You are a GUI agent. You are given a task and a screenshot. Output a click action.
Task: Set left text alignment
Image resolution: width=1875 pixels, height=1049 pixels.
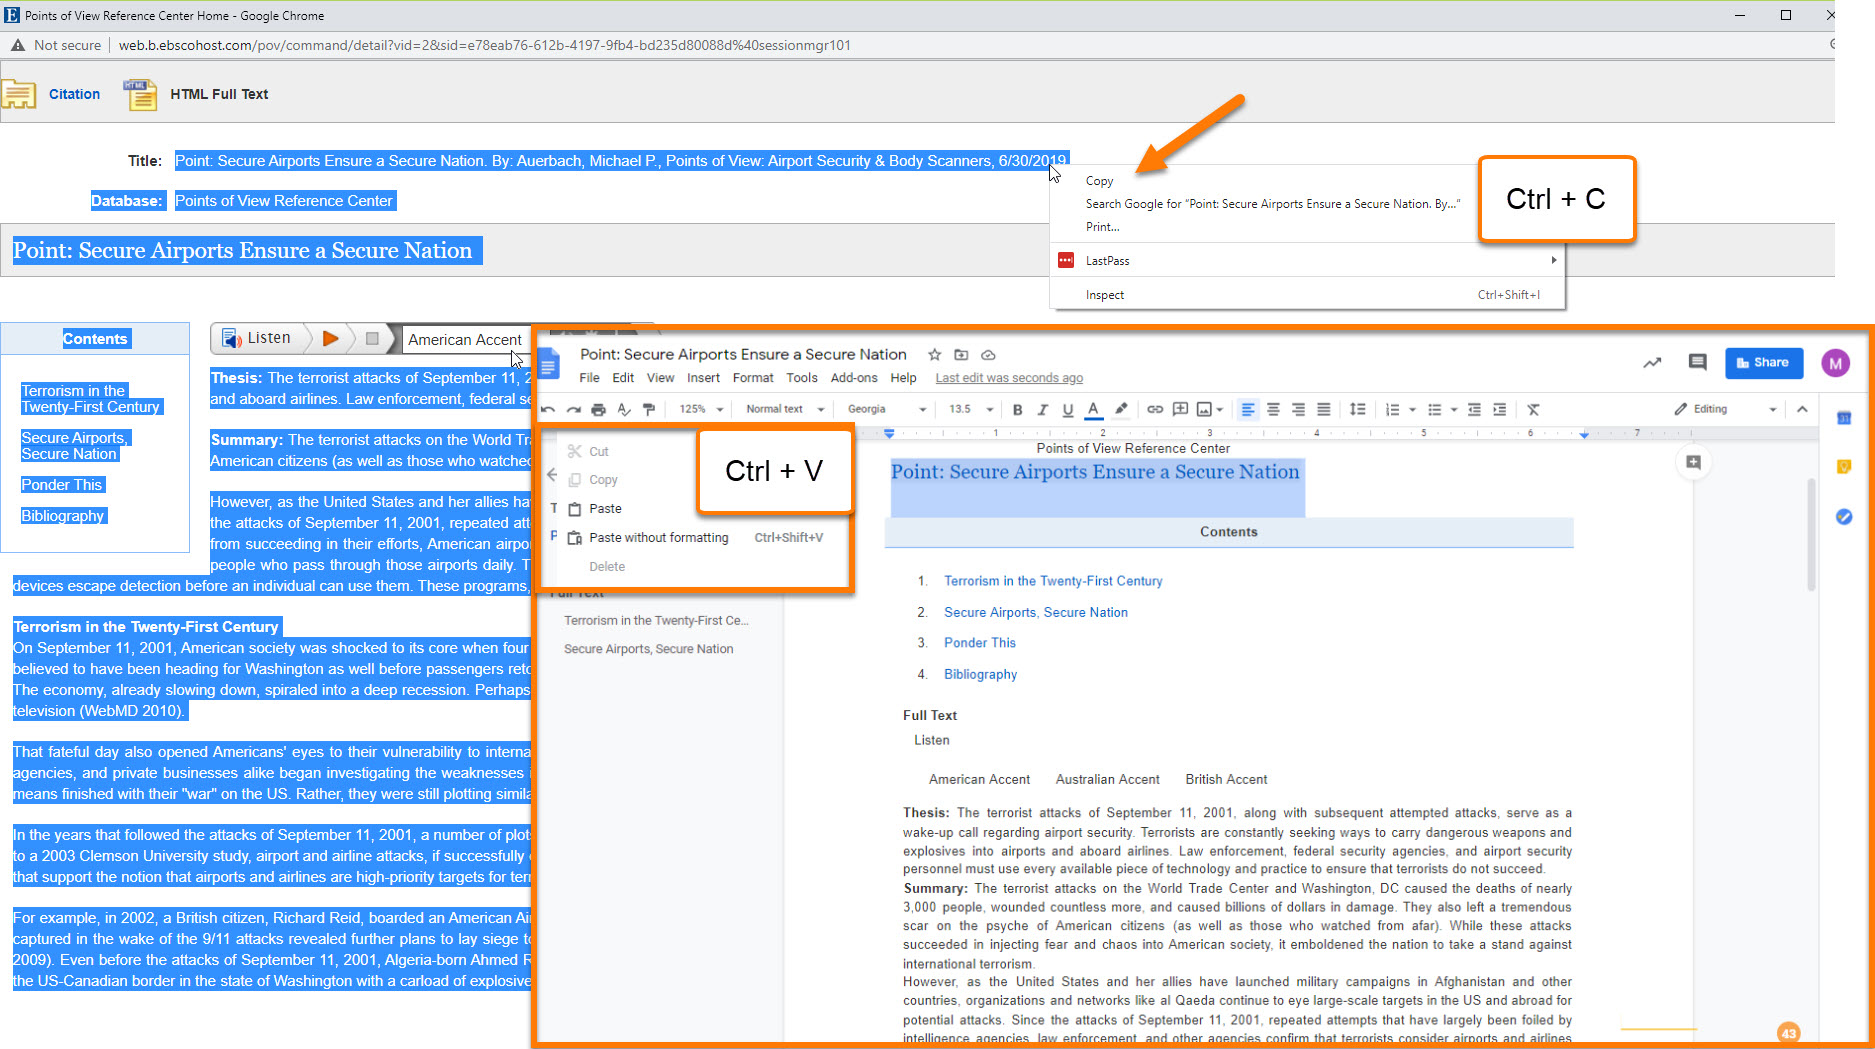click(x=1248, y=409)
